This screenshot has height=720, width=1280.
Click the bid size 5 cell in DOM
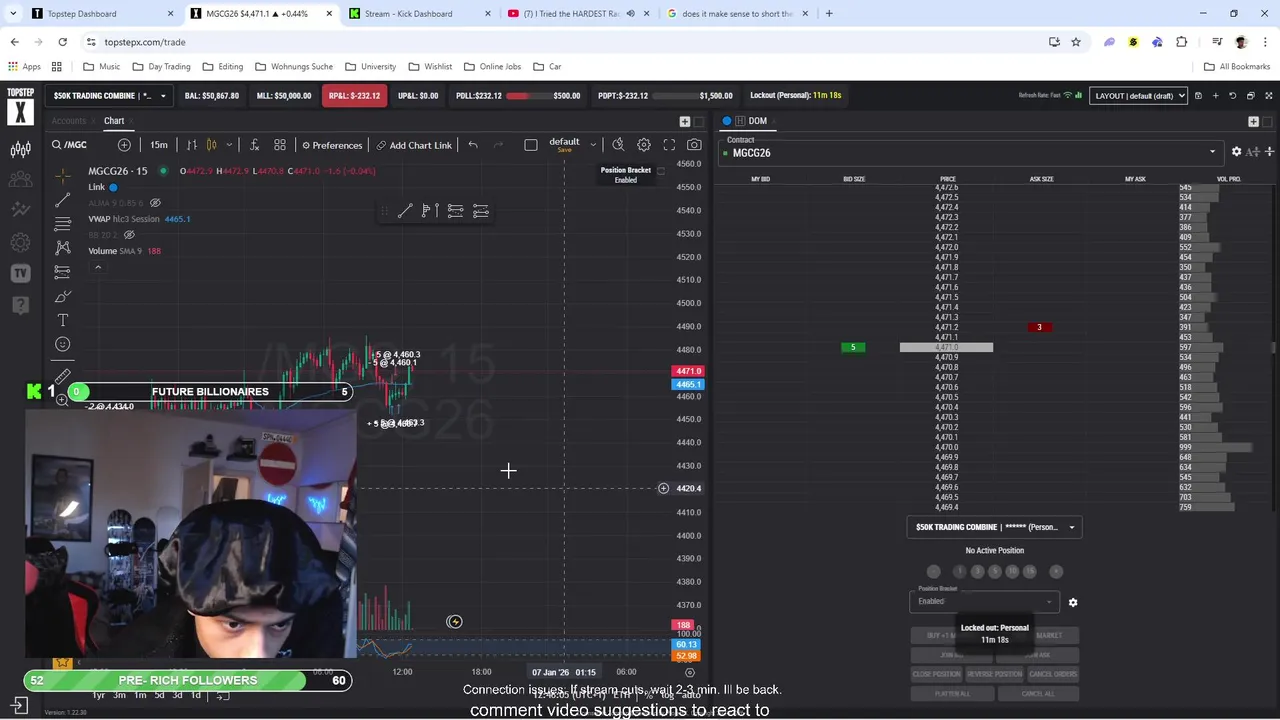click(x=853, y=347)
